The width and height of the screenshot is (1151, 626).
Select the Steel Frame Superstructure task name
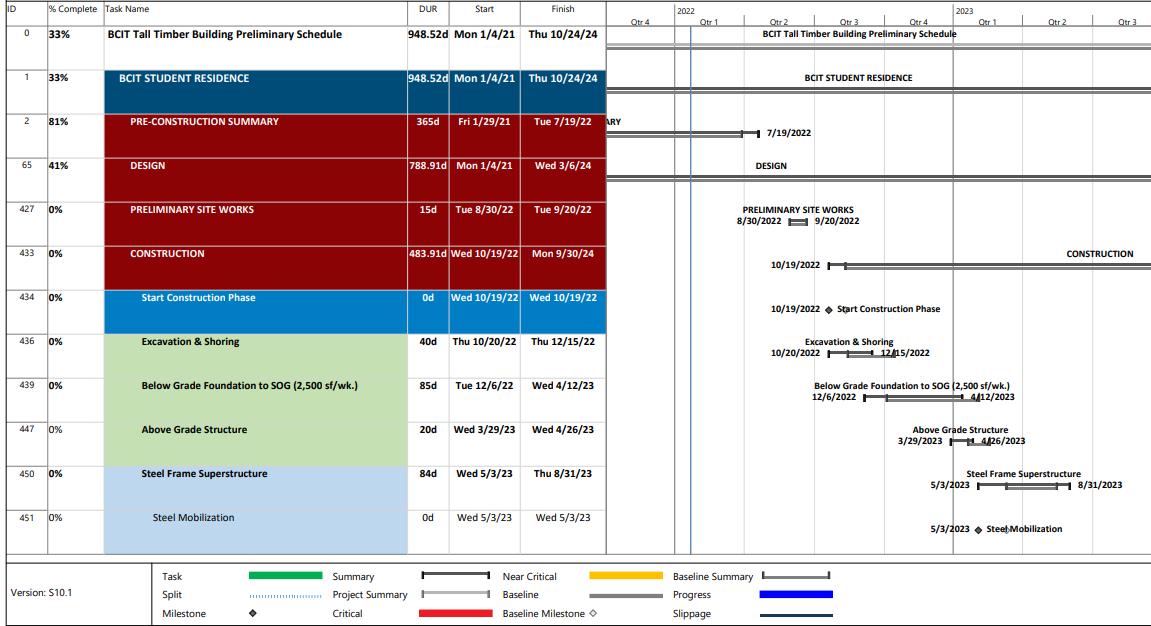point(204,474)
